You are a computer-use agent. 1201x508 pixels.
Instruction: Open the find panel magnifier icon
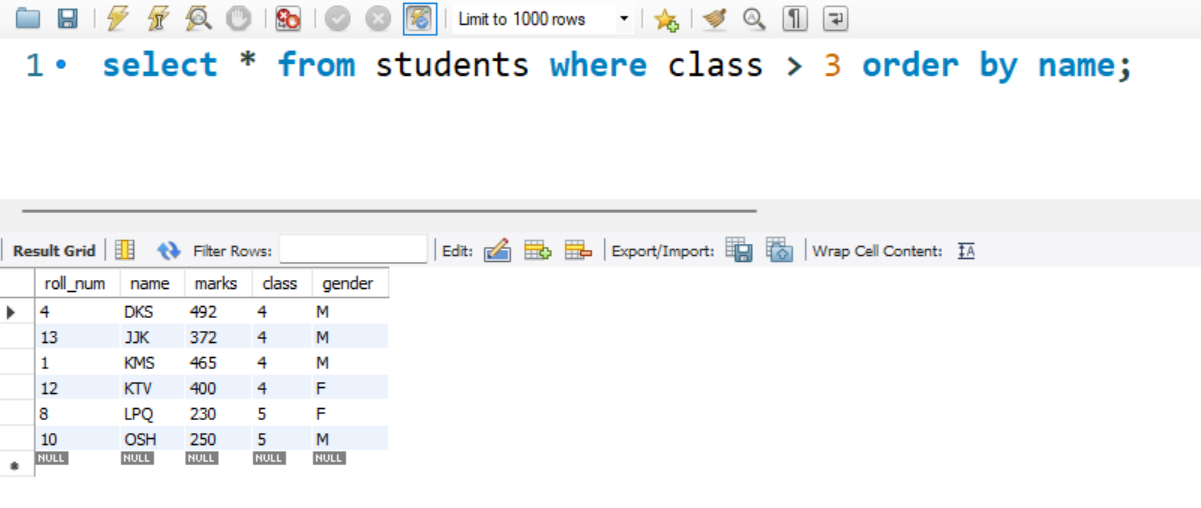point(754,18)
